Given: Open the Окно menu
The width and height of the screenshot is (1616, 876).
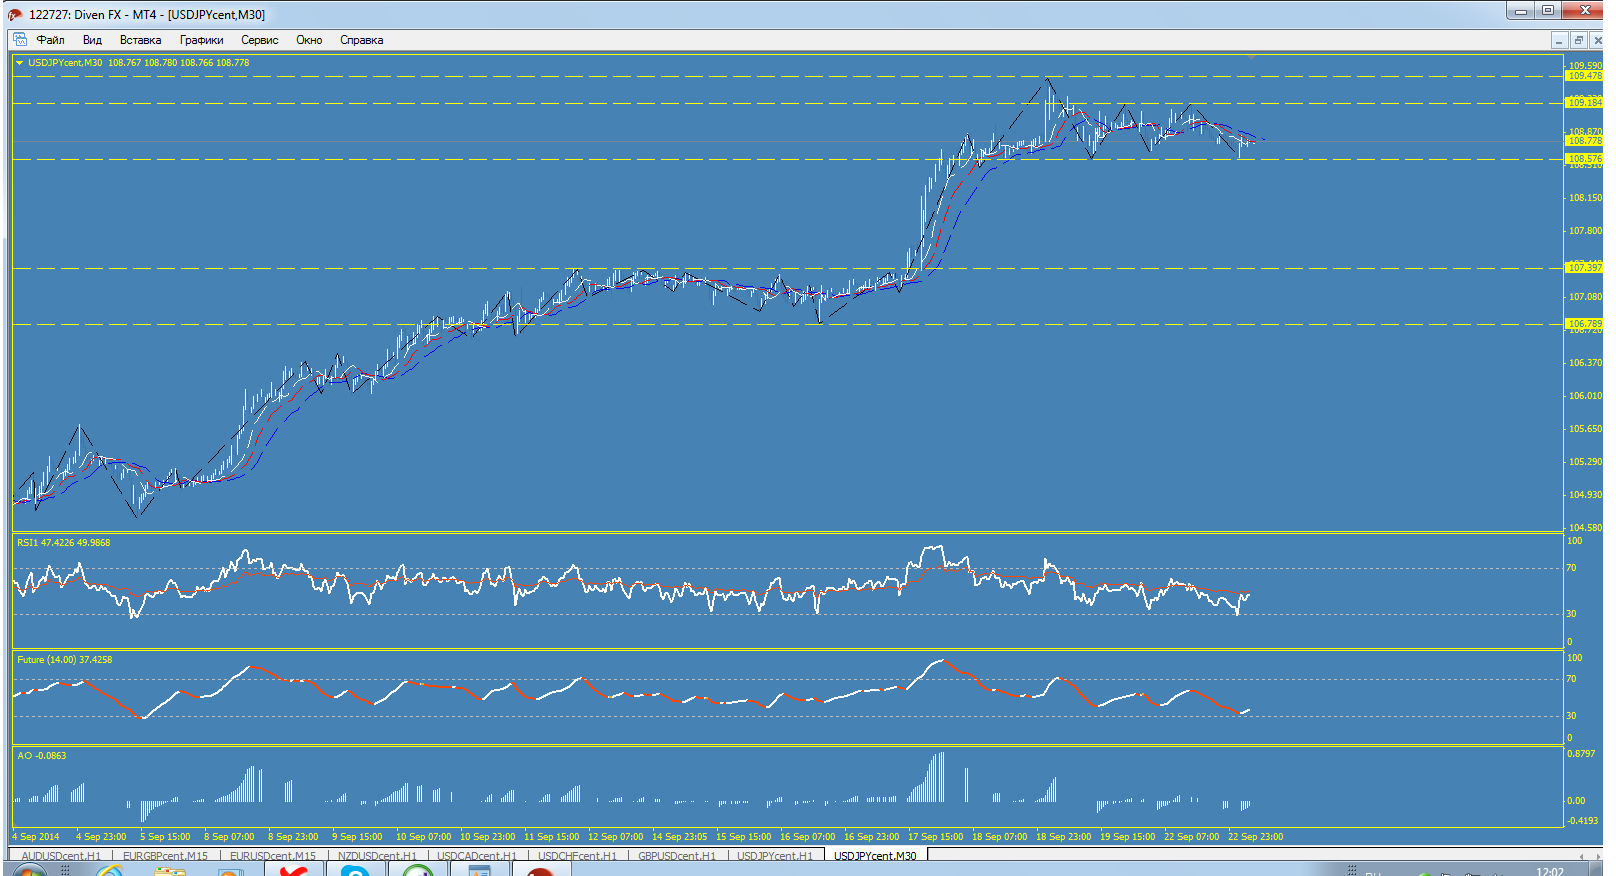Looking at the screenshot, I should [309, 40].
